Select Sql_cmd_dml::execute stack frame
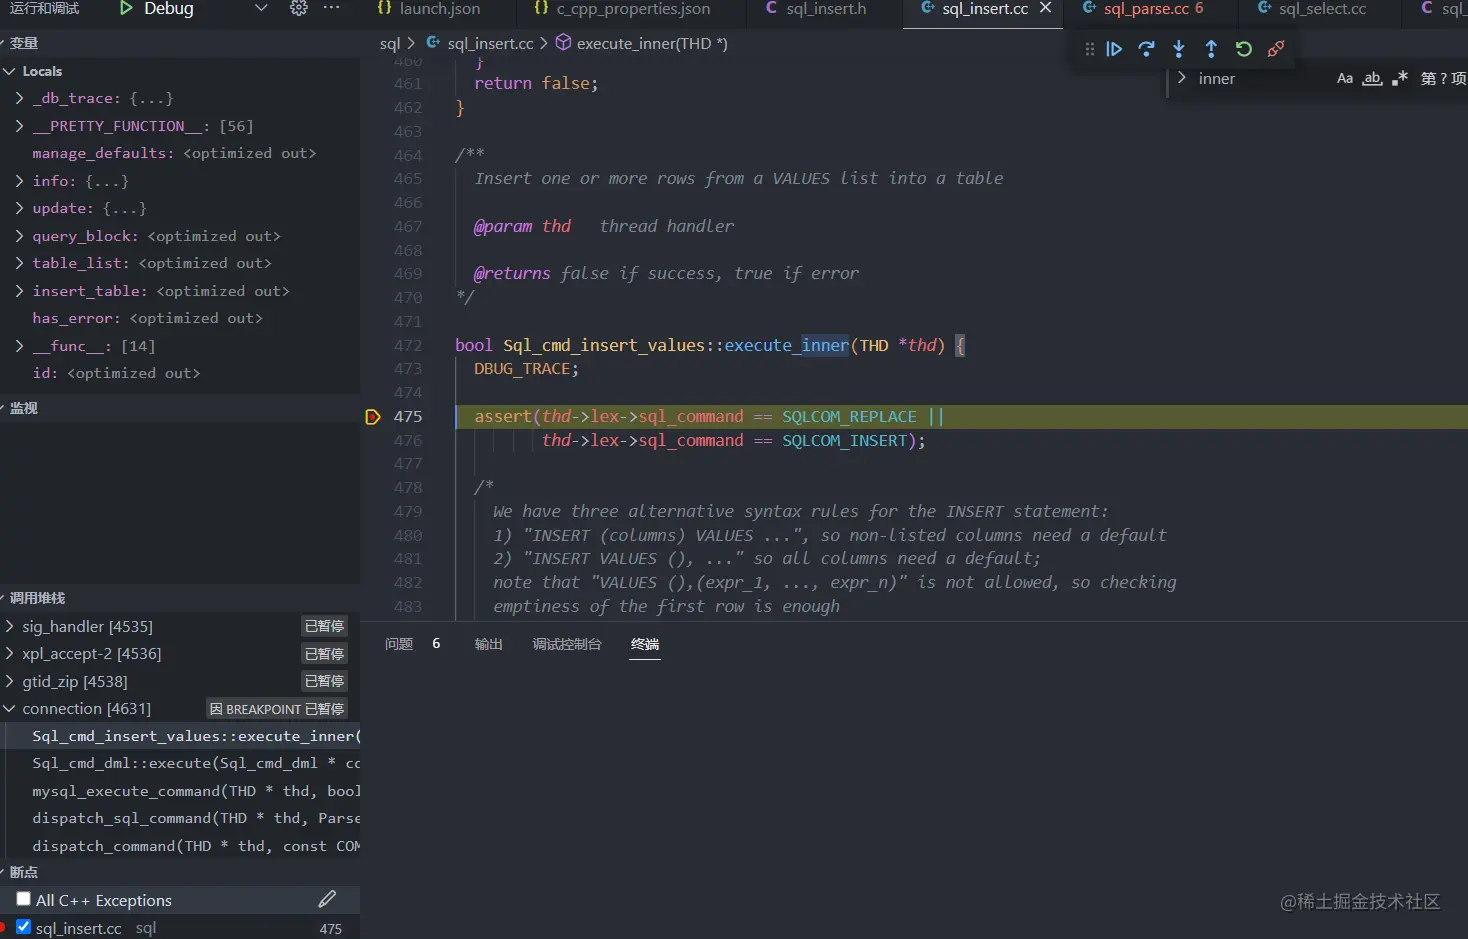 tap(182, 764)
